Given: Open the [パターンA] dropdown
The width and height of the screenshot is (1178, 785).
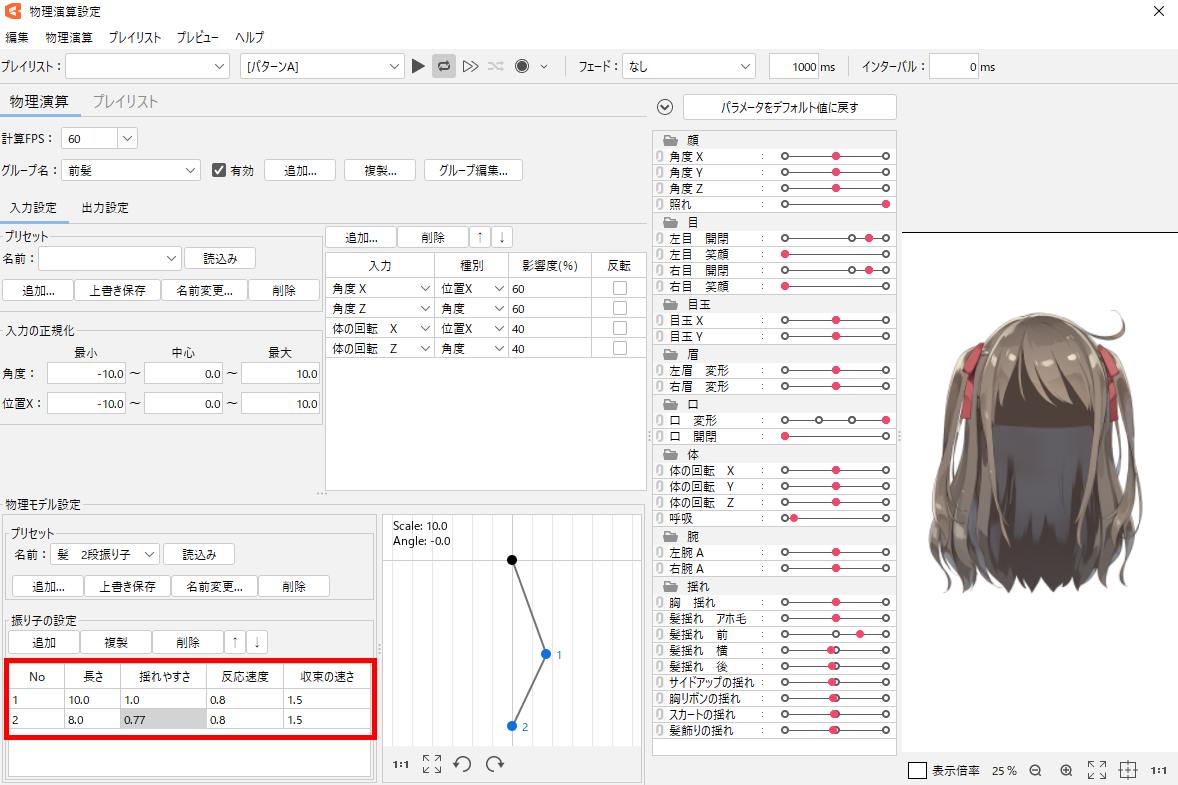Looking at the screenshot, I should (322, 66).
